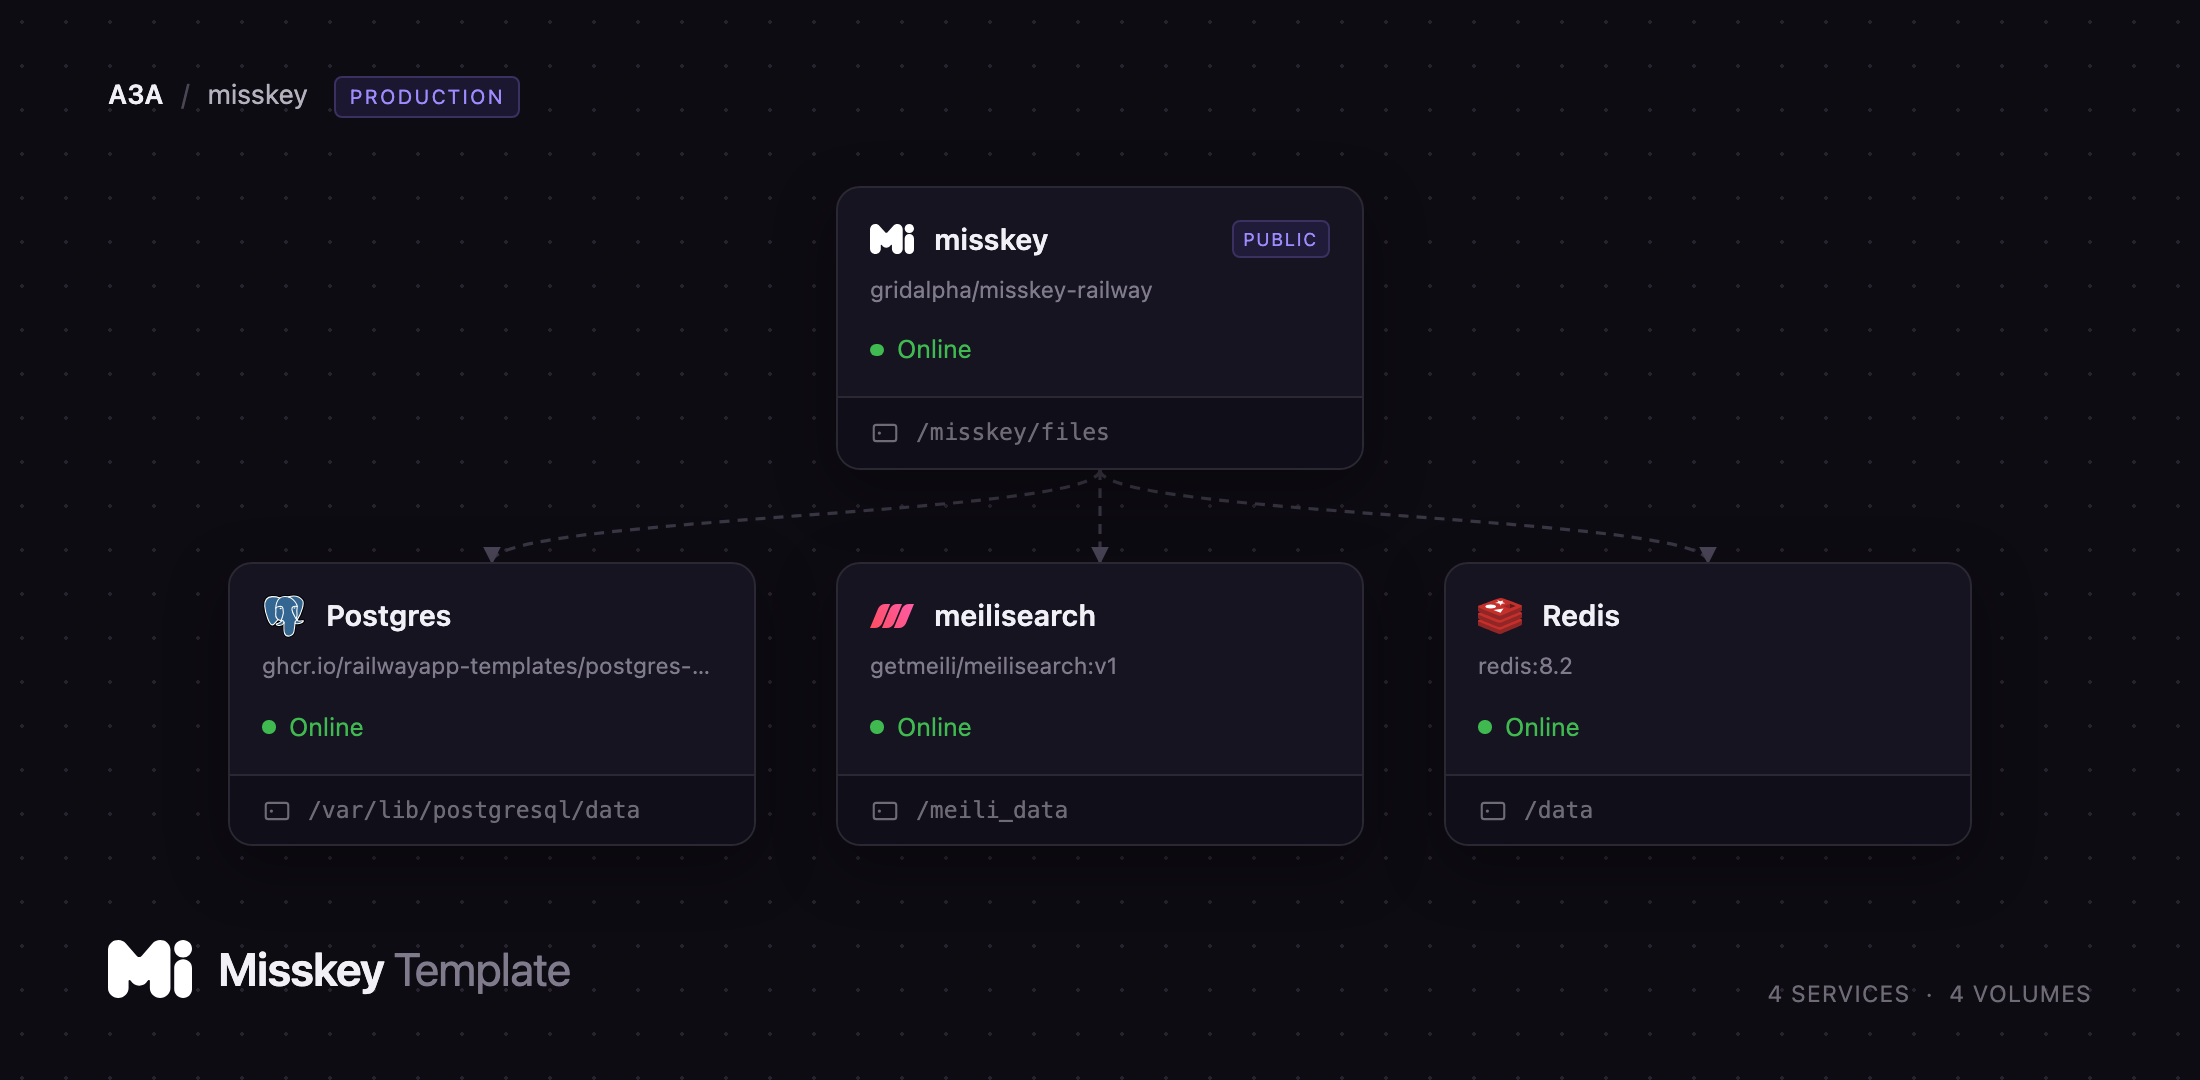
Task: Click Online status on Postgres card
Action: [326, 727]
